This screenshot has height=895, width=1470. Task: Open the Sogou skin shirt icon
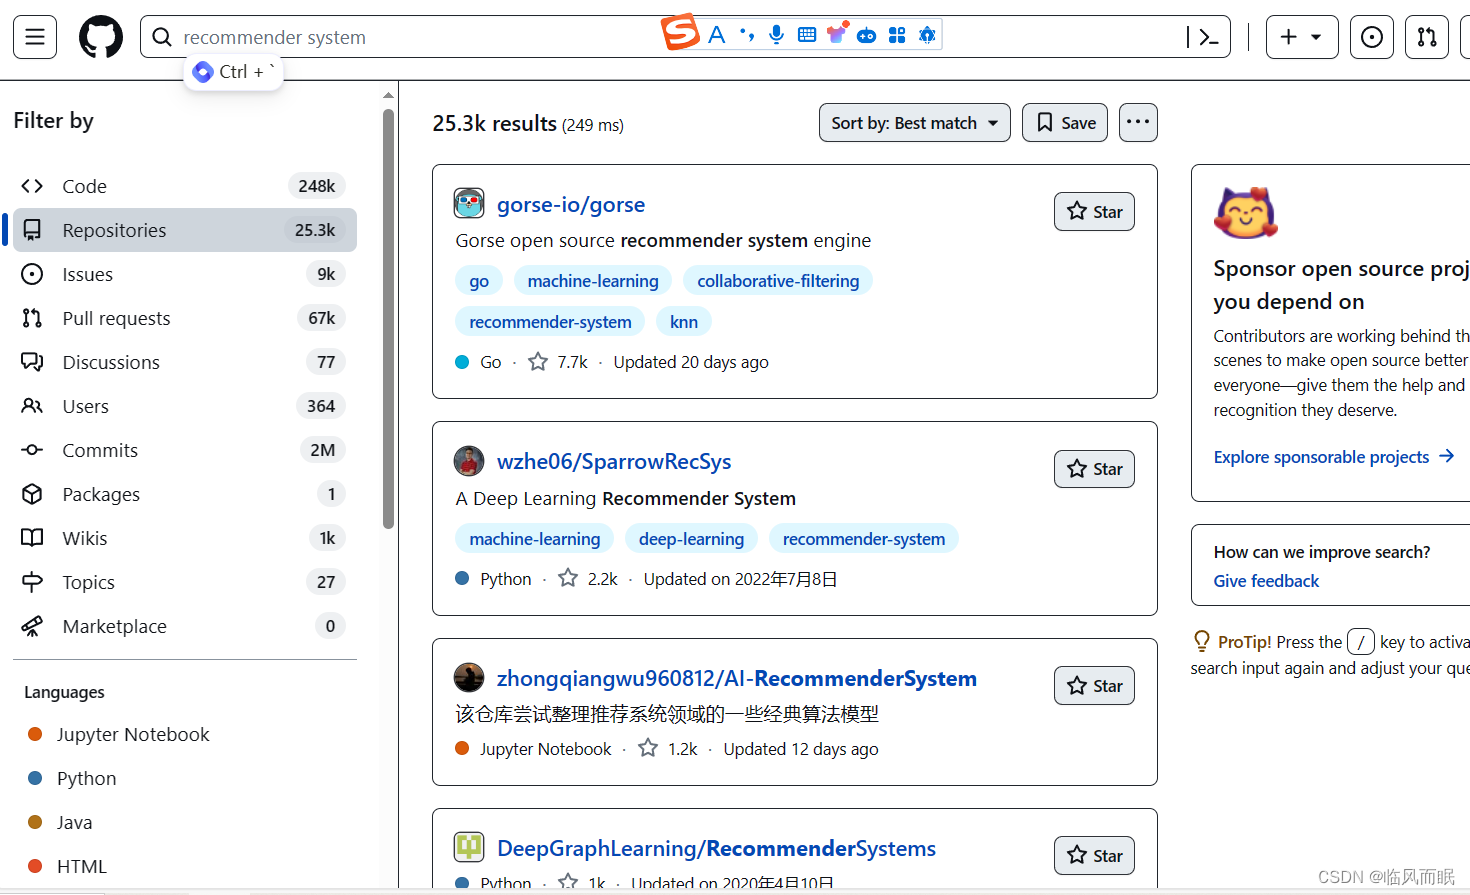point(837,33)
